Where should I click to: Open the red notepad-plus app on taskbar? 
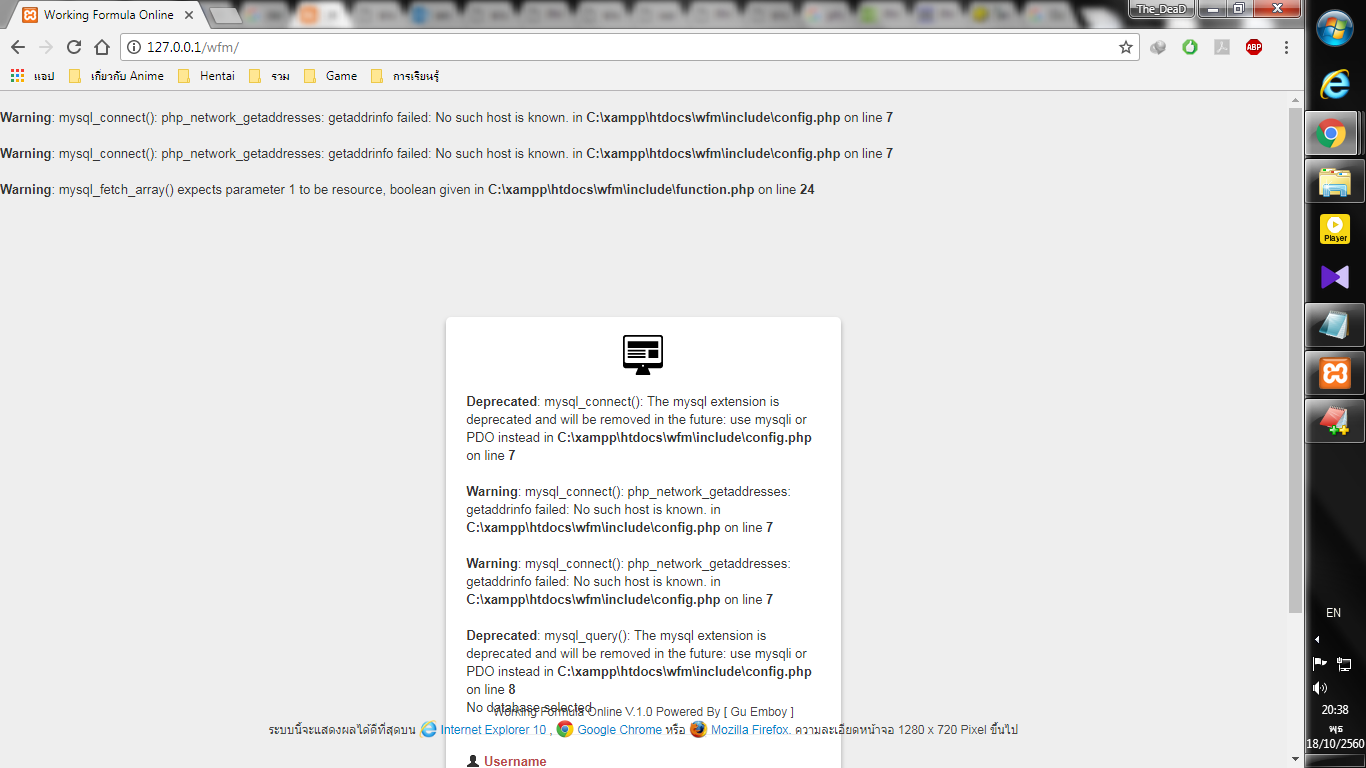click(1335, 421)
